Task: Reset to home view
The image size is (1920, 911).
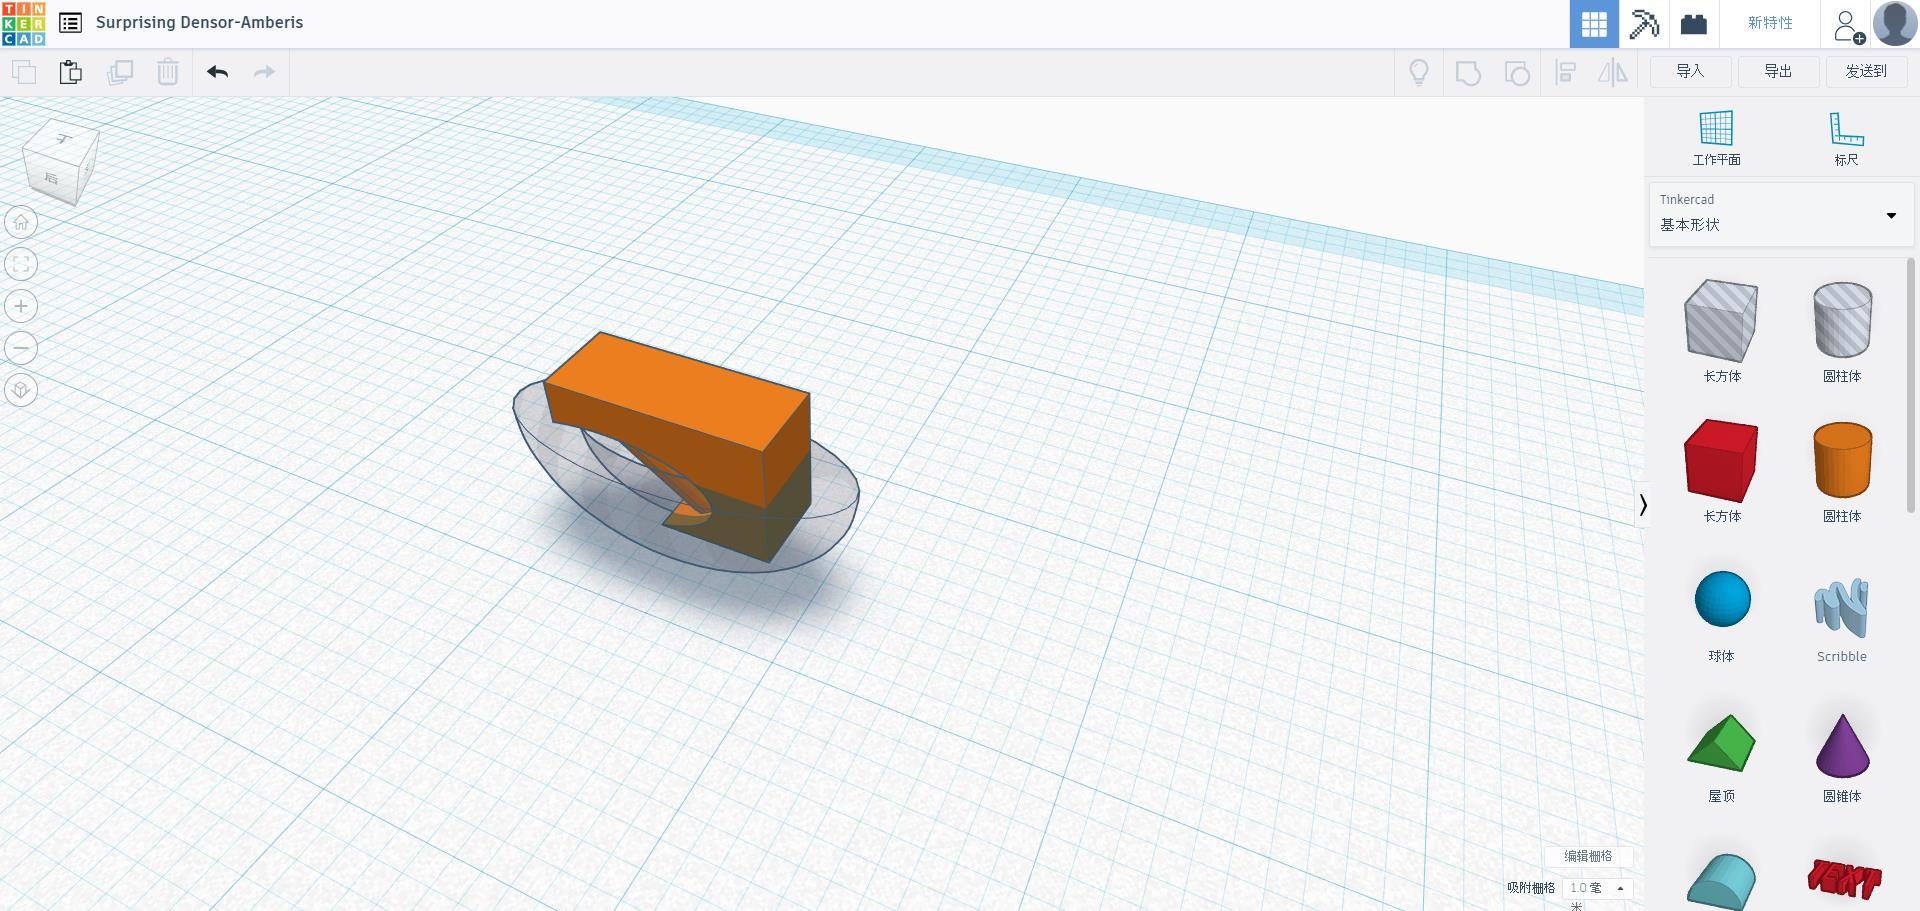Action: click(x=21, y=222)
